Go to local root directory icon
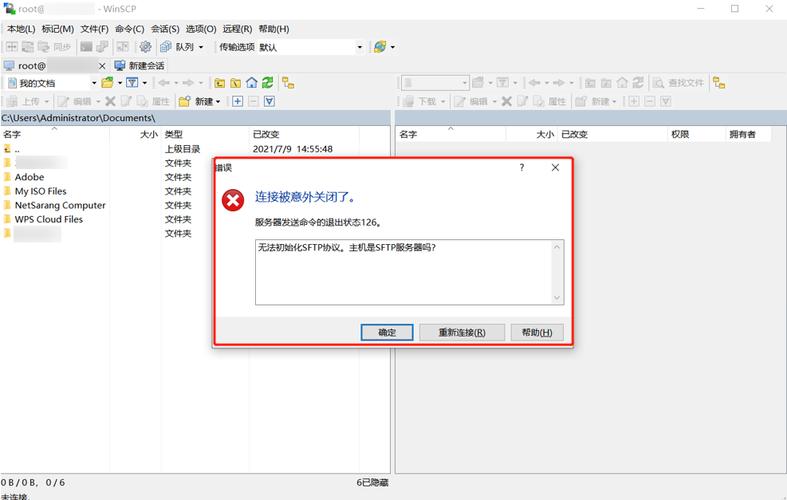787x500 pixels. (x=235, y=83)
